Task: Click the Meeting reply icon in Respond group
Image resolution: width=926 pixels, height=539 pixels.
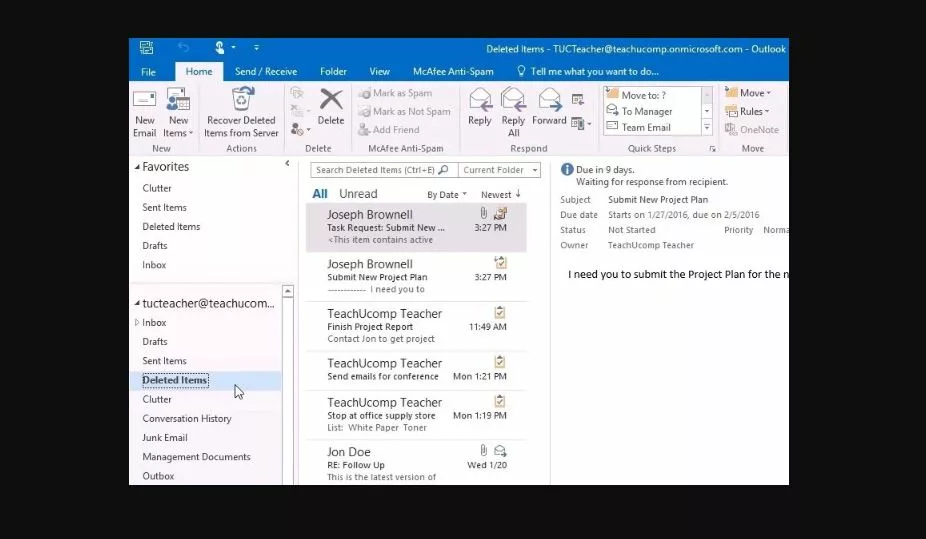Action: coord(578,100)
